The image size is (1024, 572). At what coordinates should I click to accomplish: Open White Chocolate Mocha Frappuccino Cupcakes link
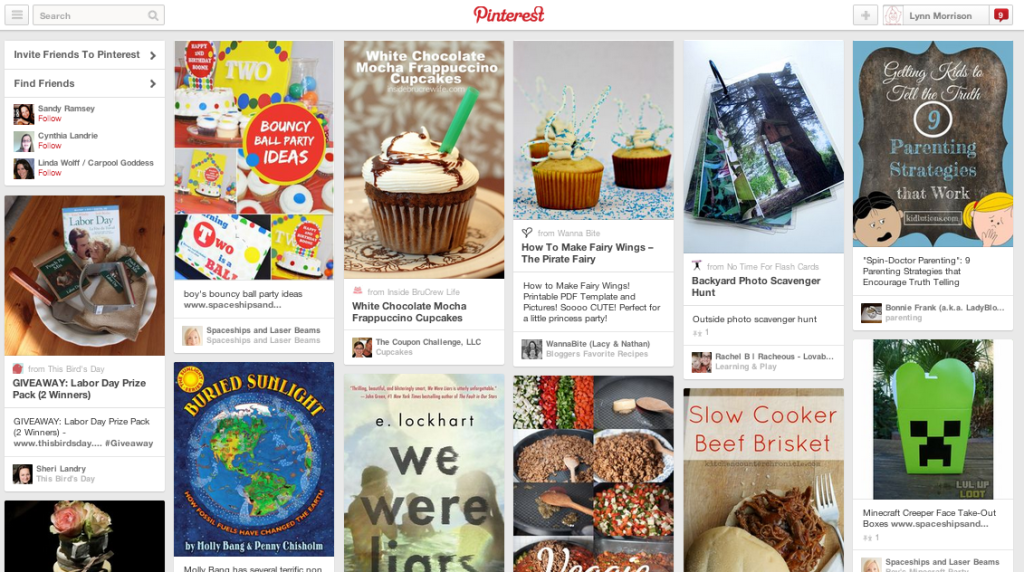click(409, 312)
